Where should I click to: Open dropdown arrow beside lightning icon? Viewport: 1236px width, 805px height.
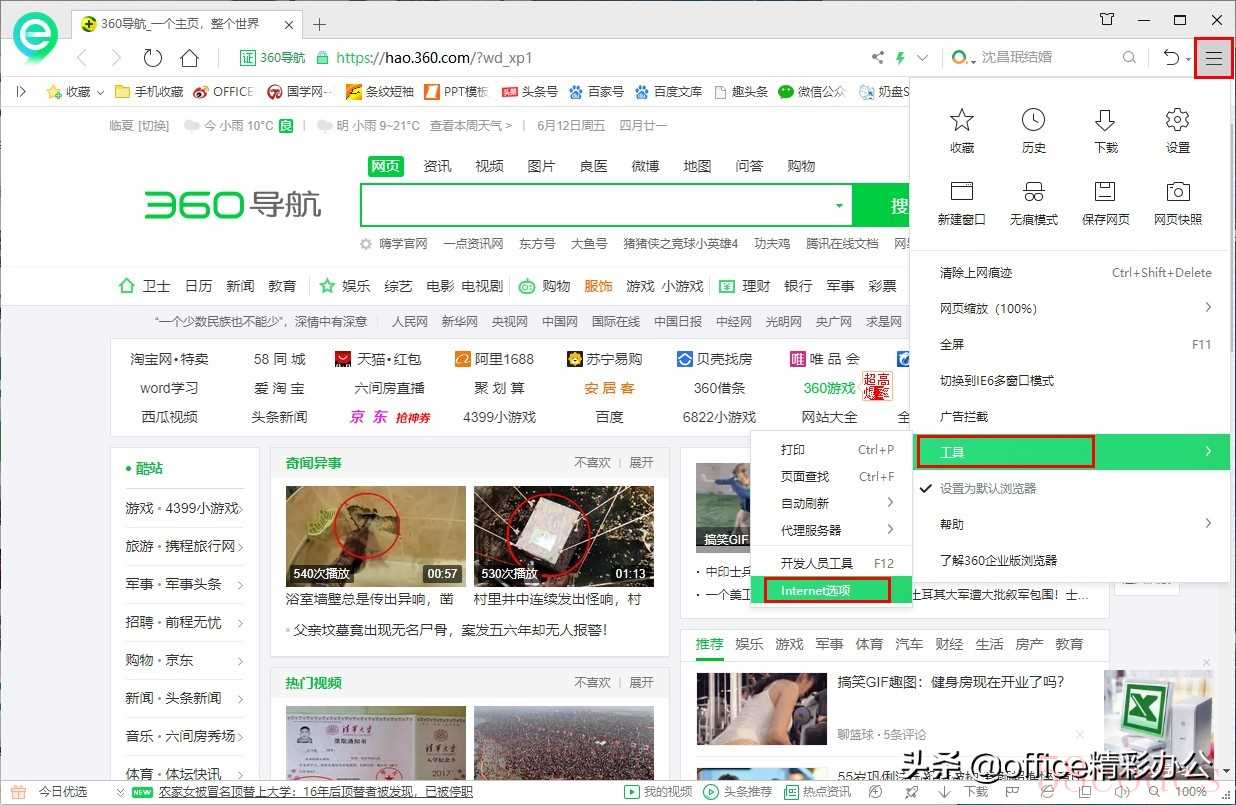(x=922, y=58)
